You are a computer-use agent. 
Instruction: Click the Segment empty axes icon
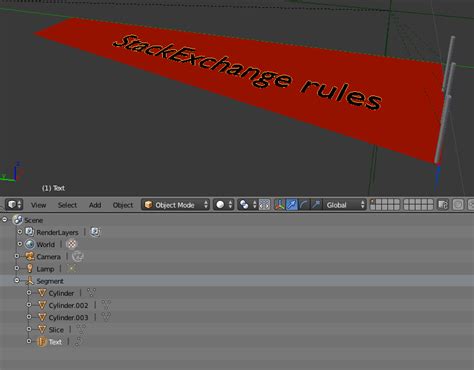click(30, 281)
